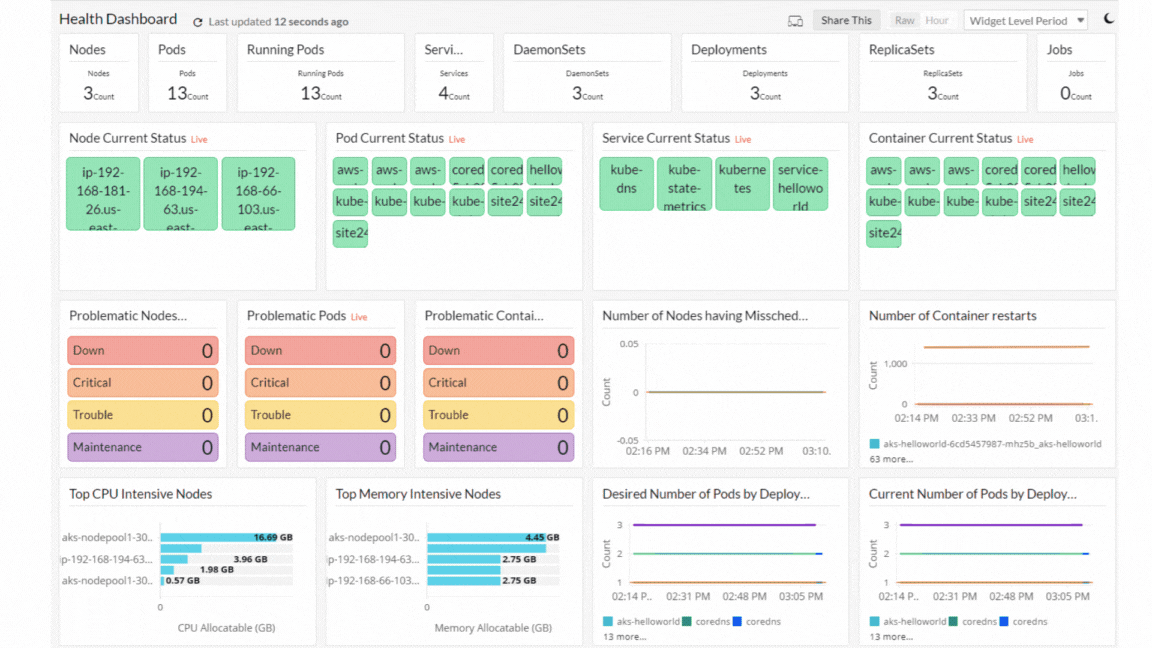This screenshot has width=1152, height=648.
Task: Select the service-helloworld service tile
Action: click(800, 184)
